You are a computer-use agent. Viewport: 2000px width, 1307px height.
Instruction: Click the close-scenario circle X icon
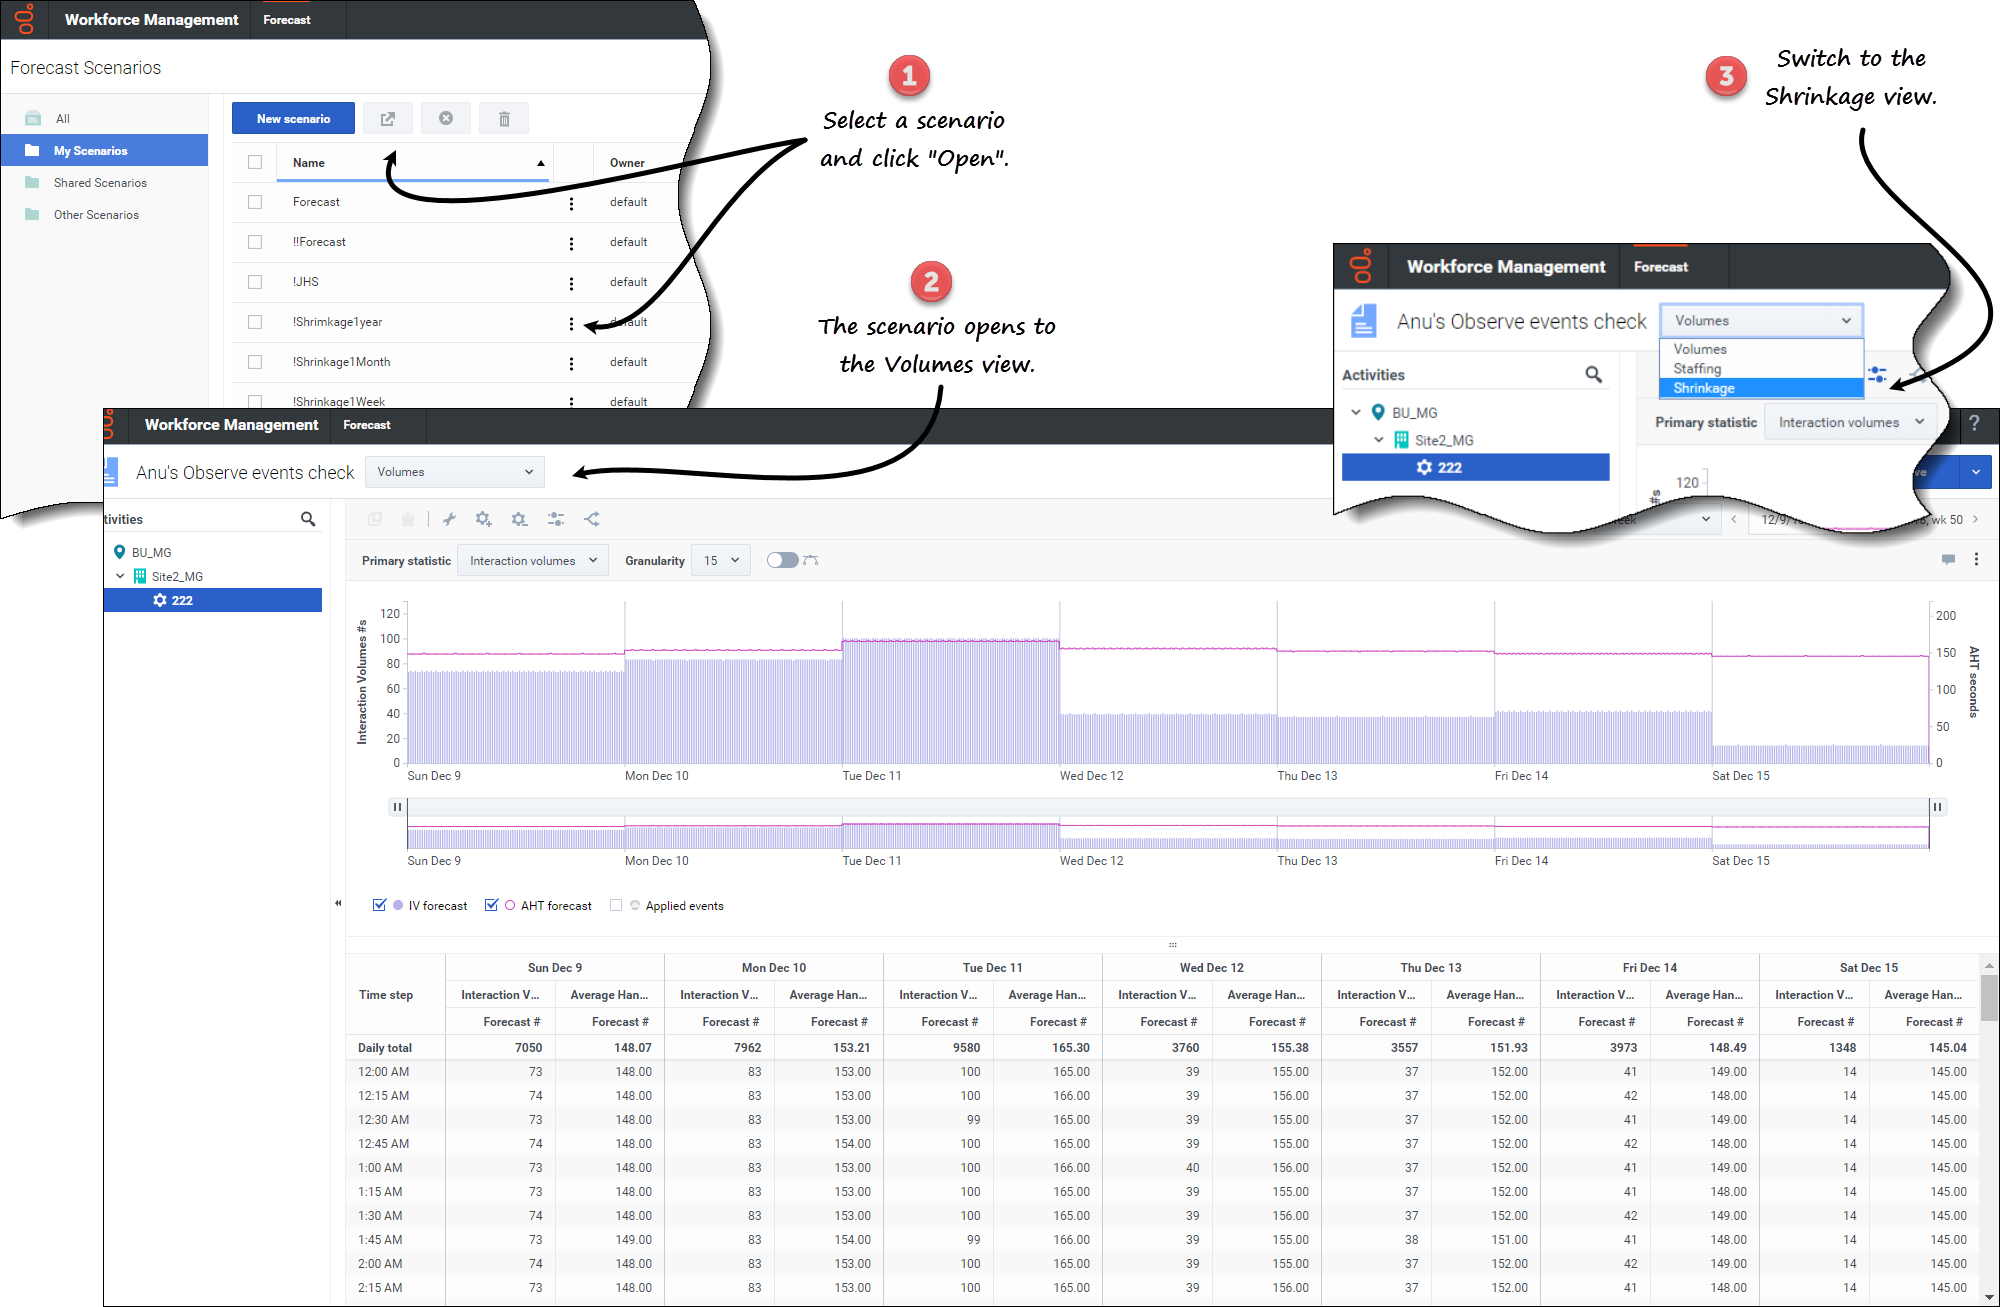point(446,118)
